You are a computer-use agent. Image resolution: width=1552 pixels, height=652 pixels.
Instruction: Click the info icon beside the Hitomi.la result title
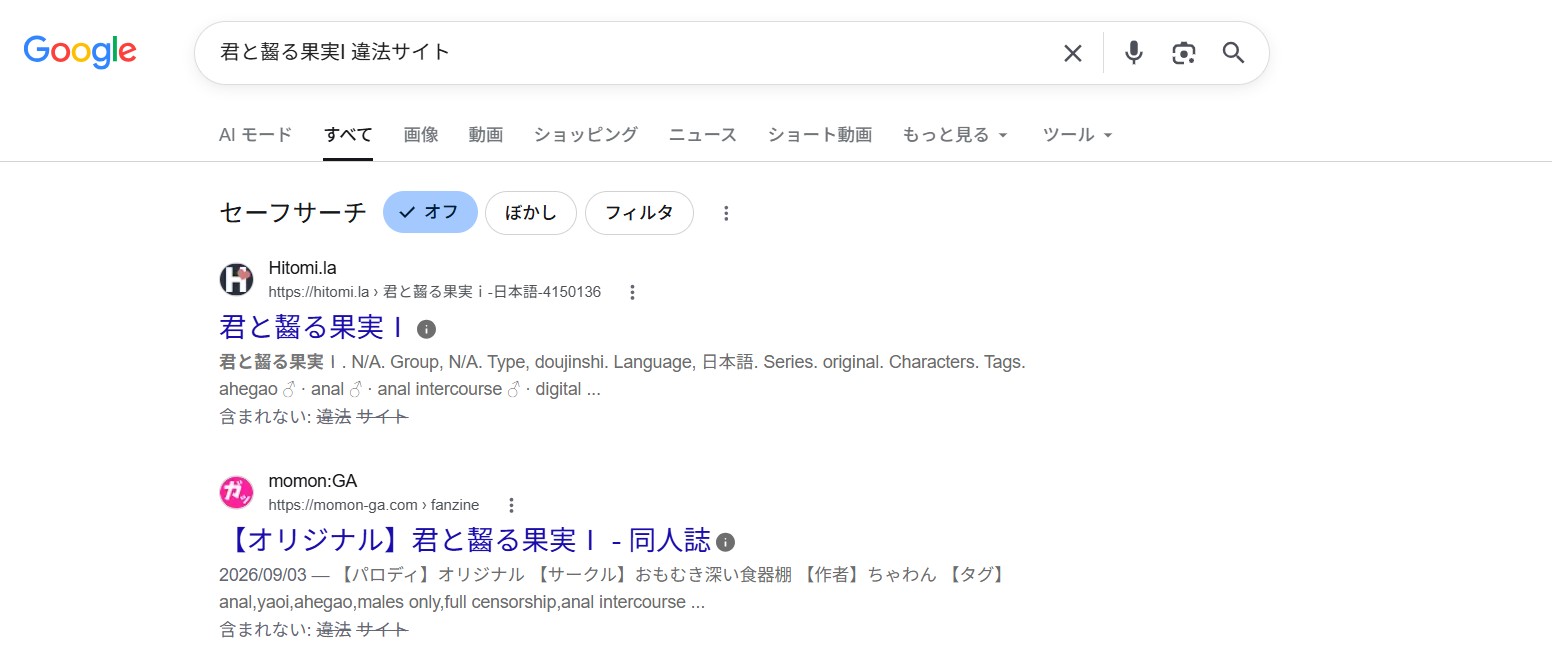pos(426,329)
